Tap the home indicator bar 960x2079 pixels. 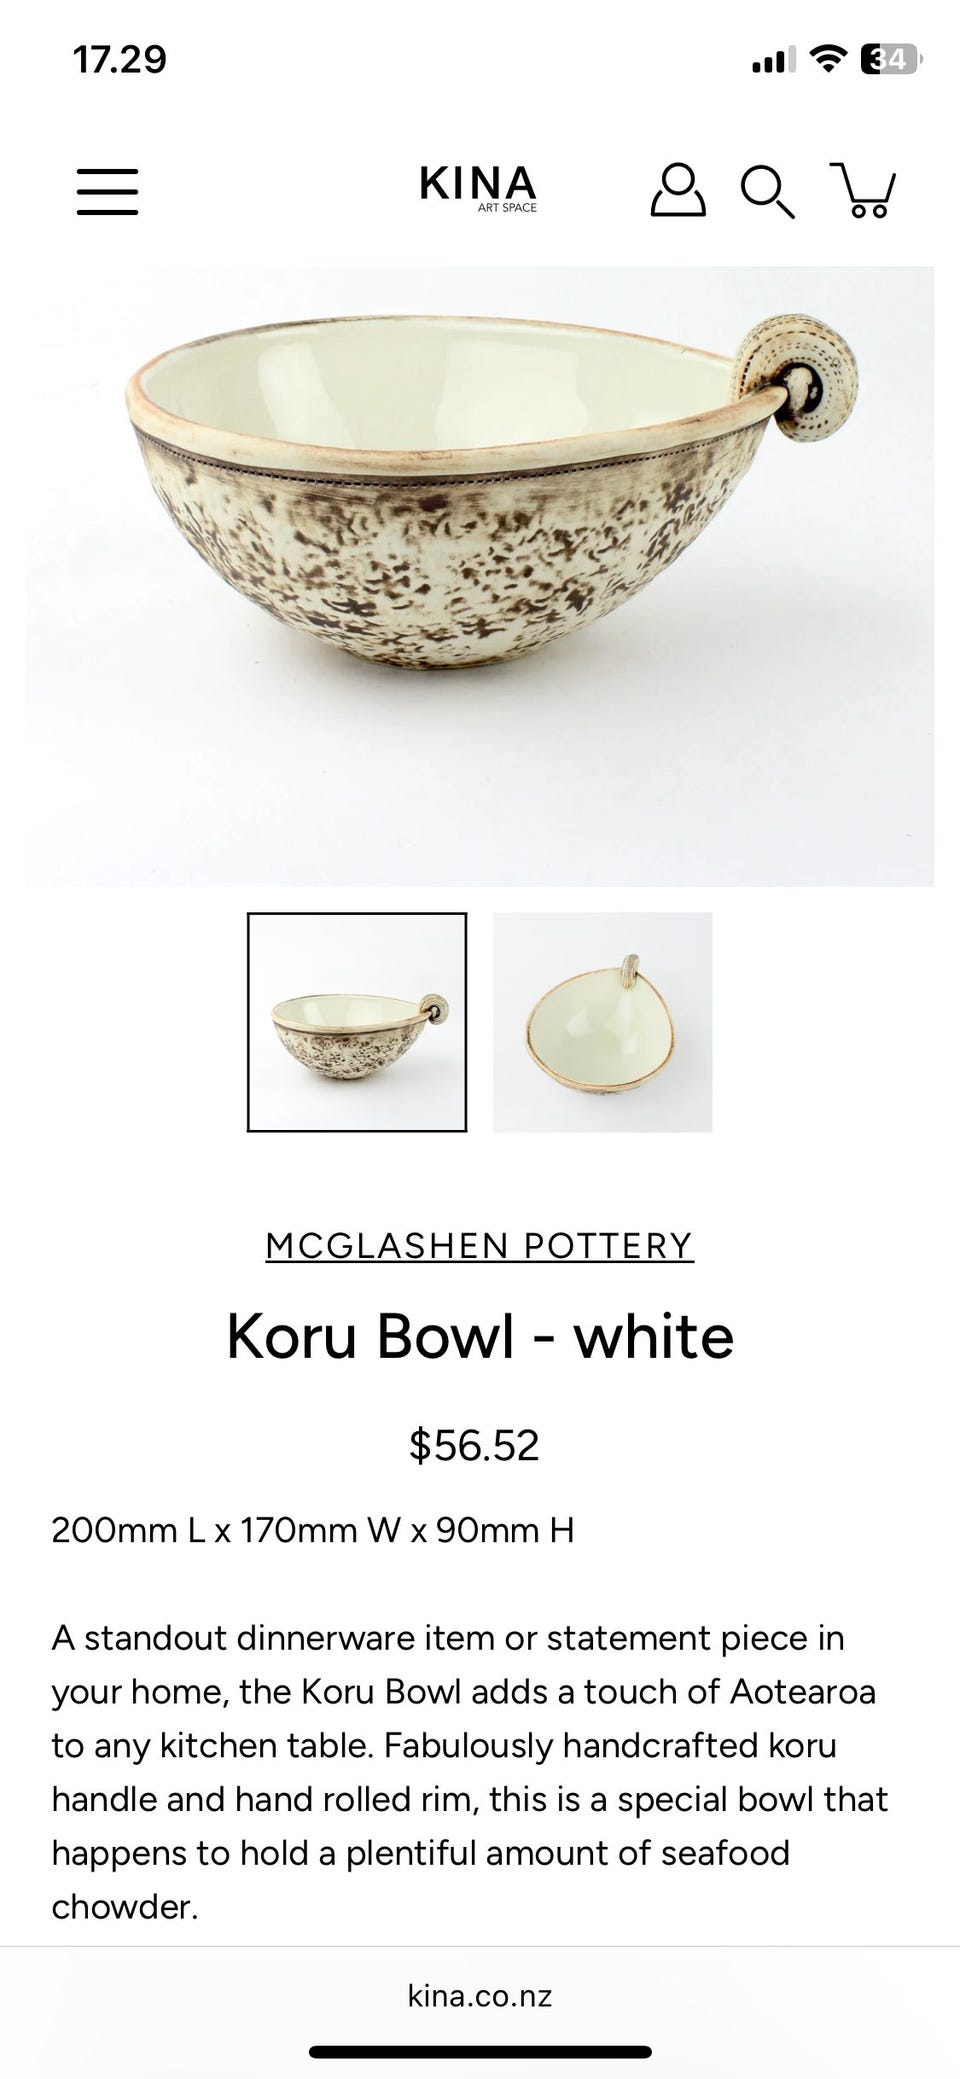coord(480,2052)
